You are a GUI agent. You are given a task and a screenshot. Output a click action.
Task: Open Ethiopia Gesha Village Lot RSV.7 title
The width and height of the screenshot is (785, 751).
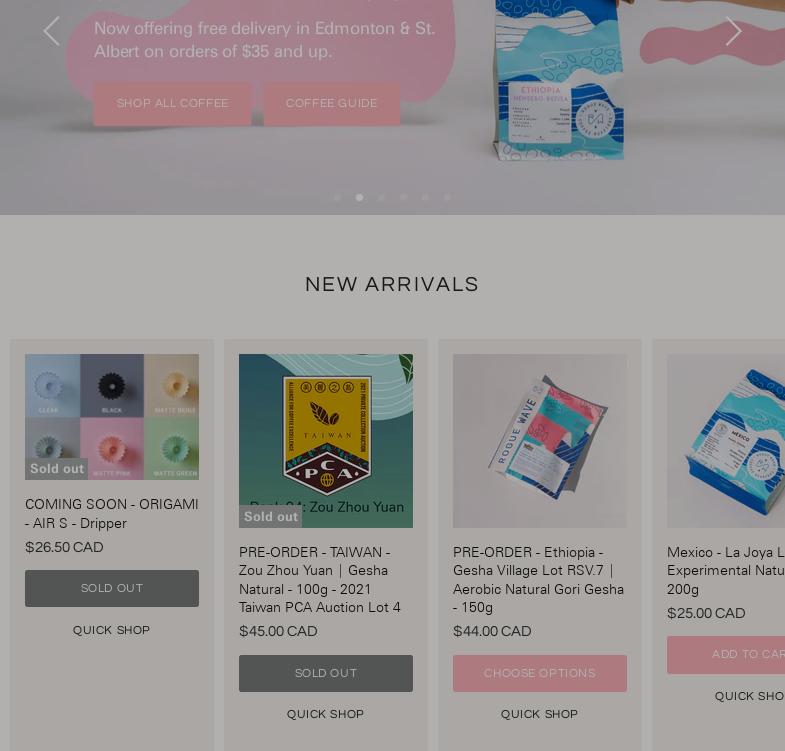tap(539, 580)
